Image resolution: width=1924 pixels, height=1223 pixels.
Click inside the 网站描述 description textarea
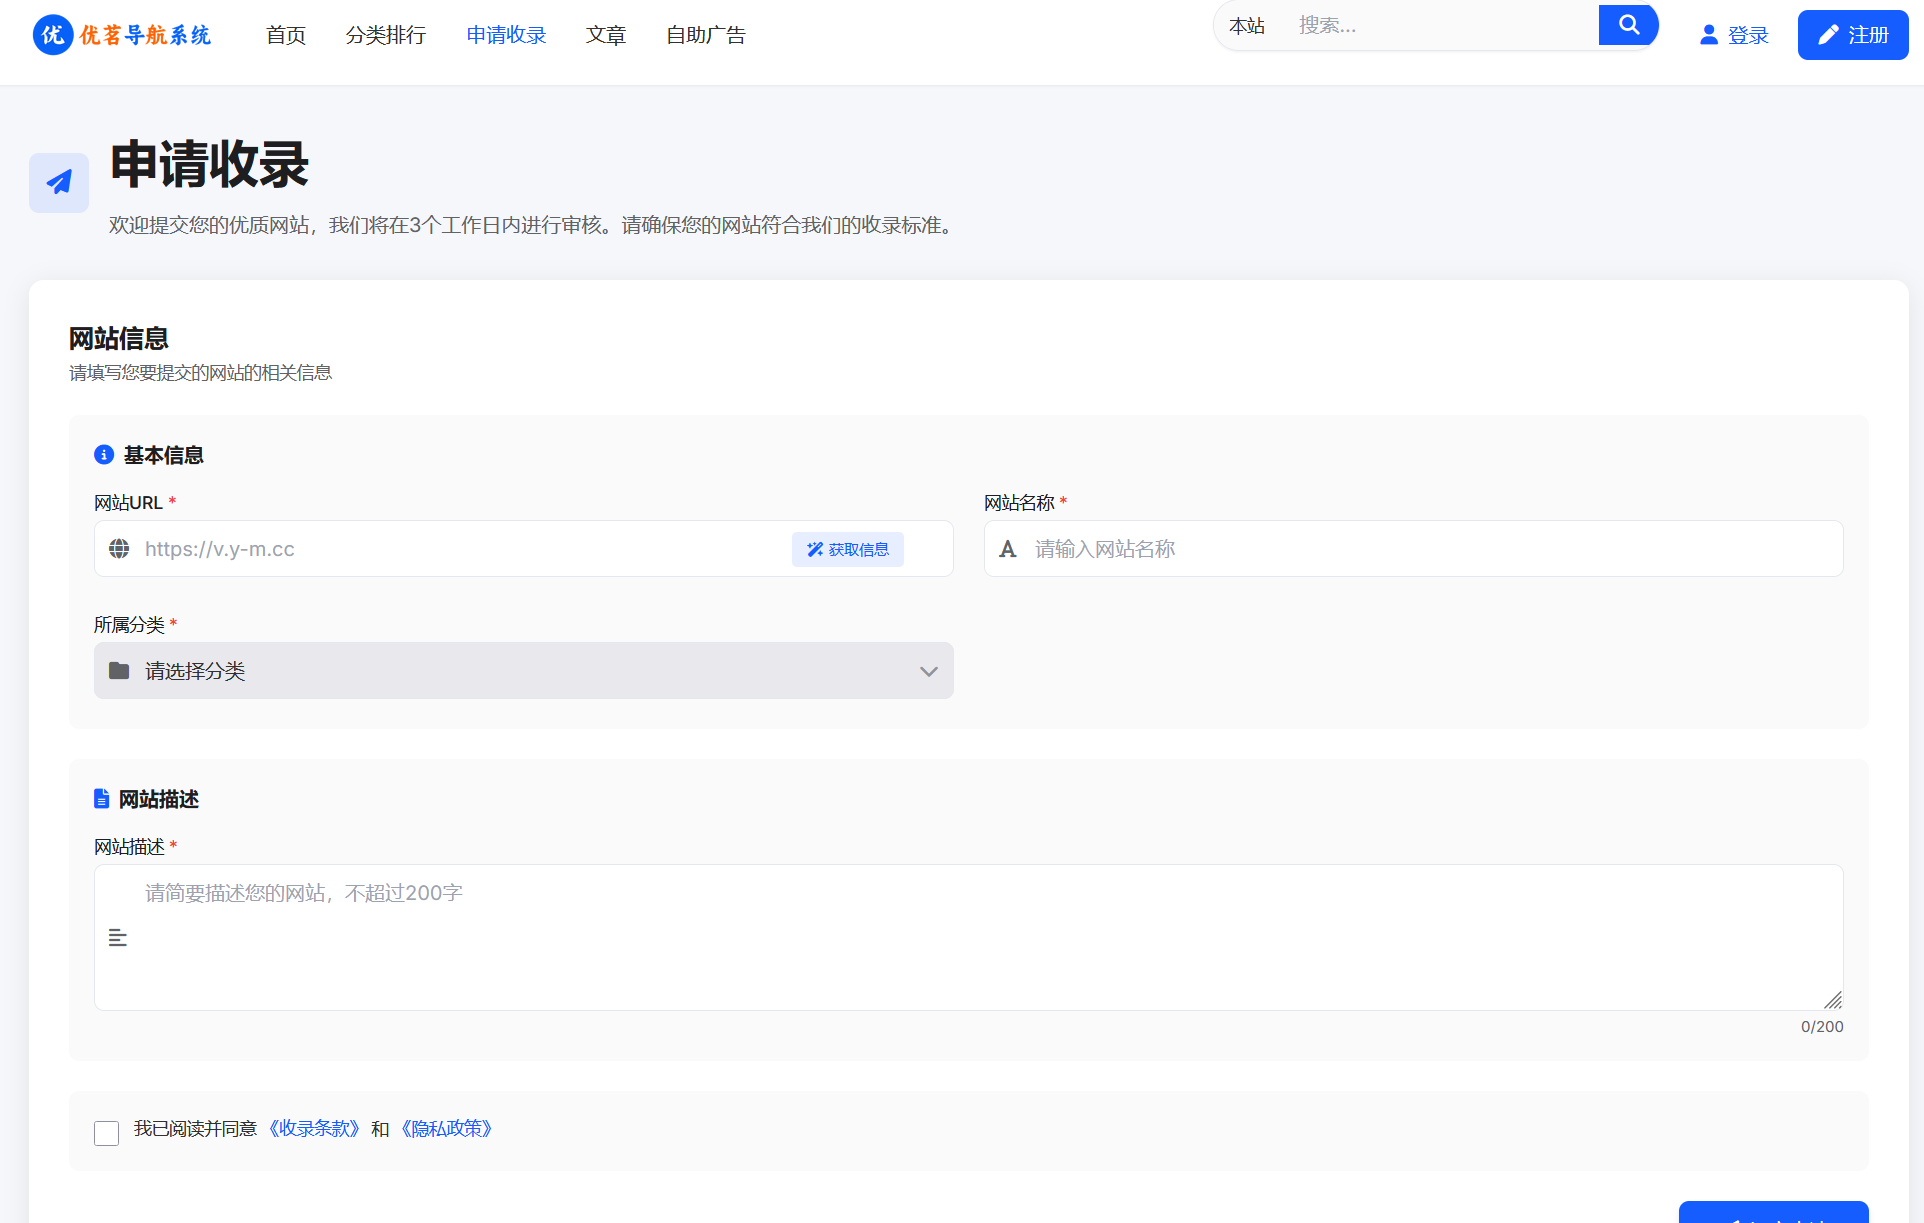(x=968, y=935)
